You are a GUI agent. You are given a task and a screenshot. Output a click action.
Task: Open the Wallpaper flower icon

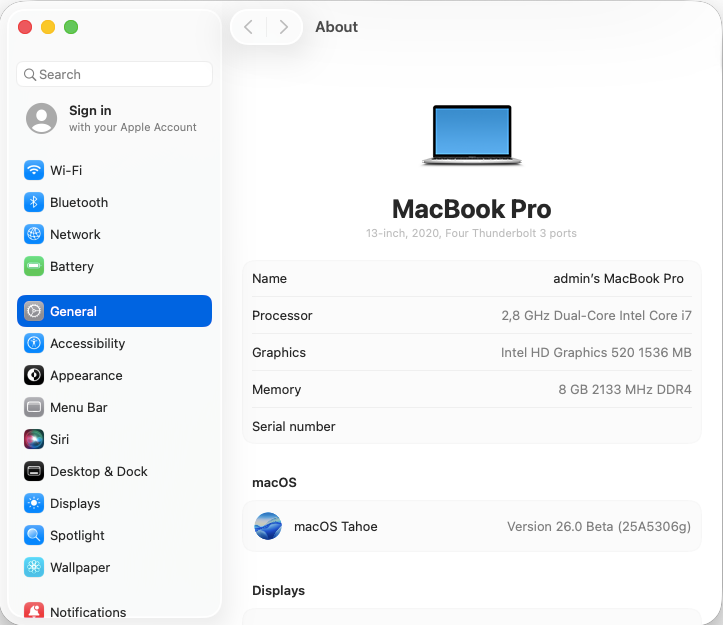(34, 567)
